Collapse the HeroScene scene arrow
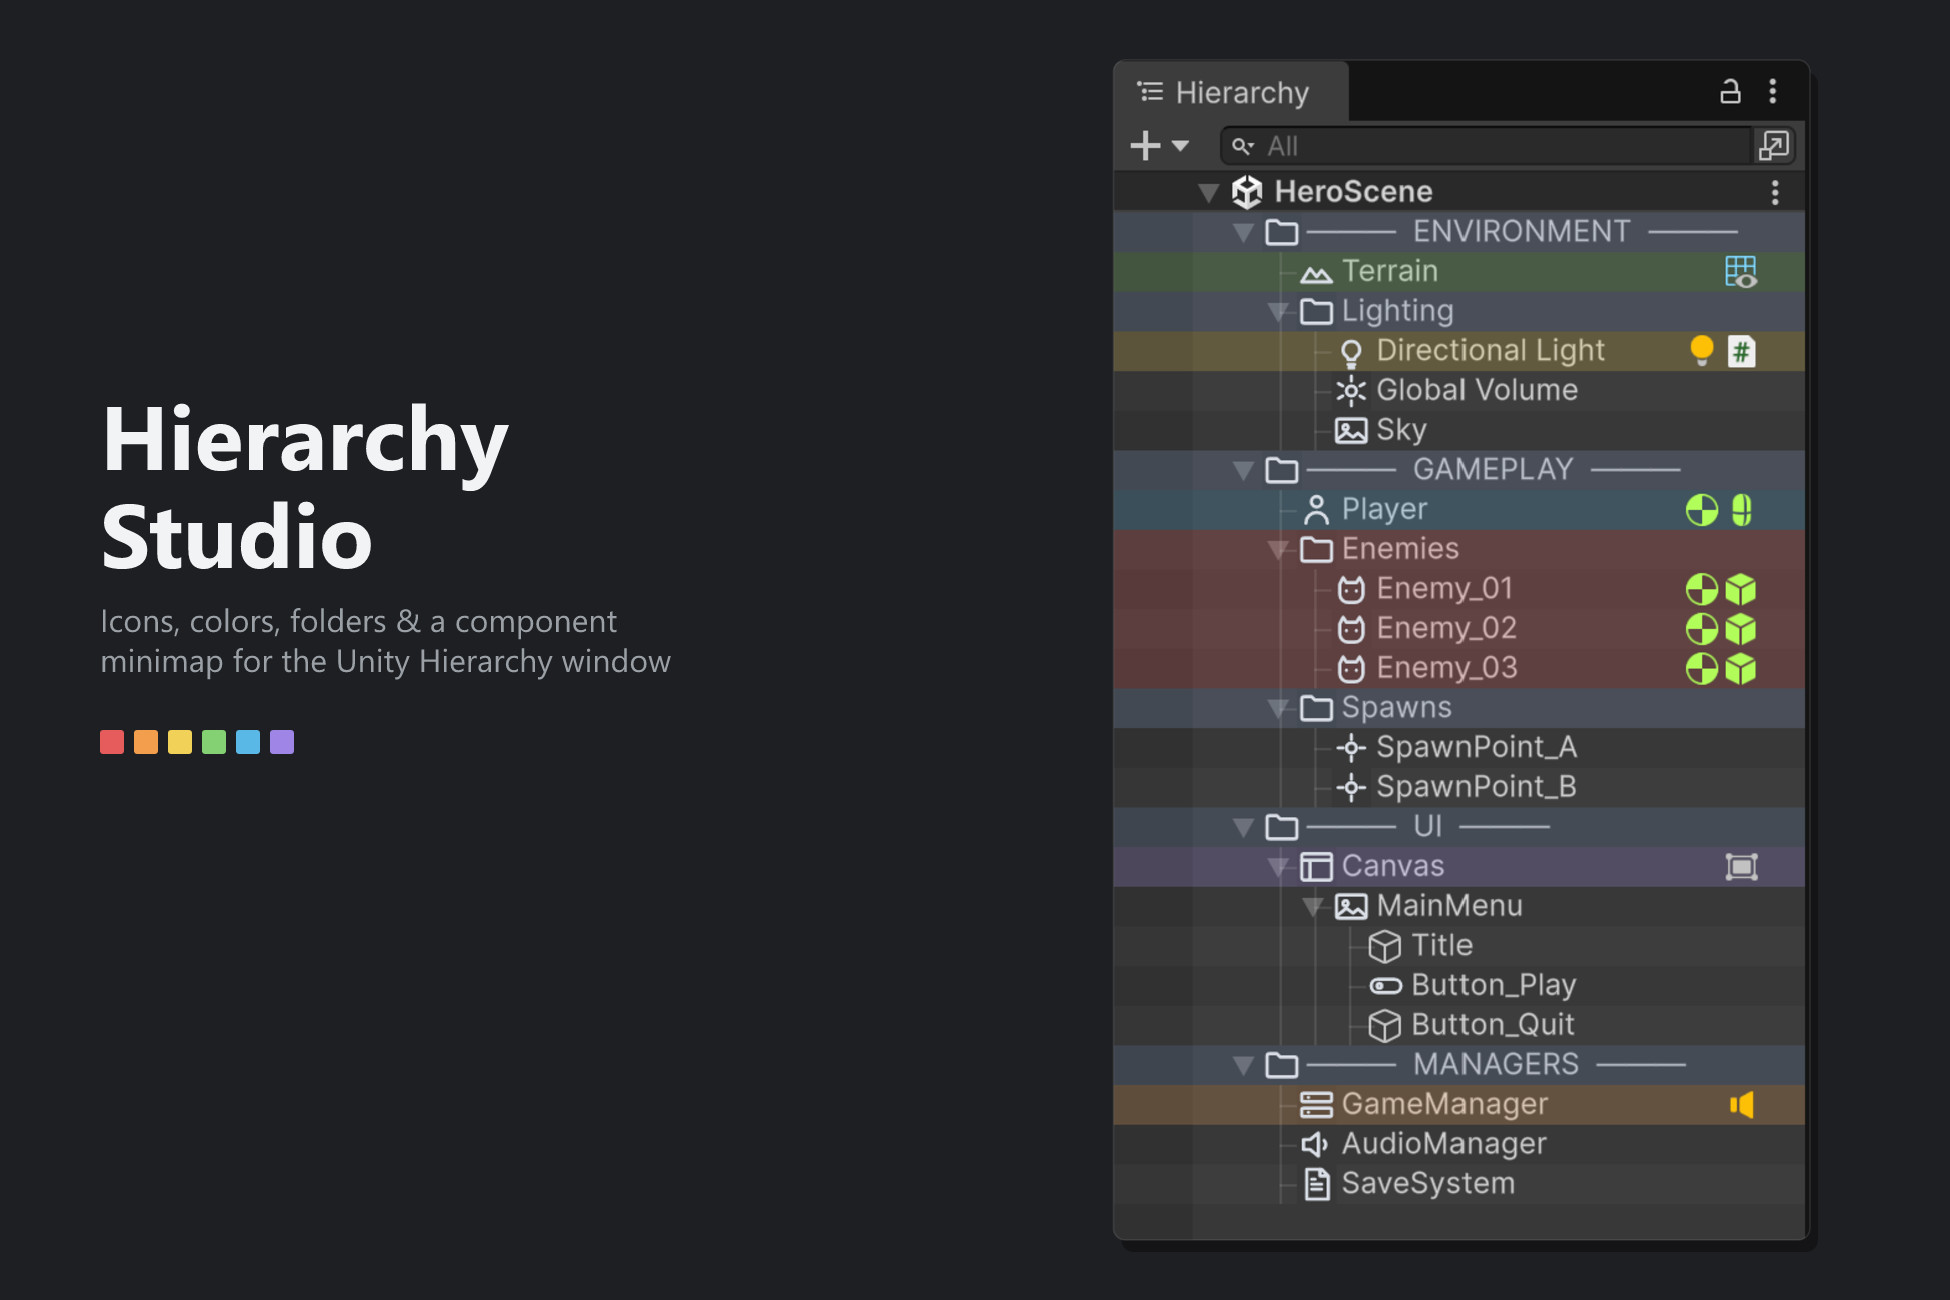Viewport: 1950px width, 1300px height. [1208, 192]
